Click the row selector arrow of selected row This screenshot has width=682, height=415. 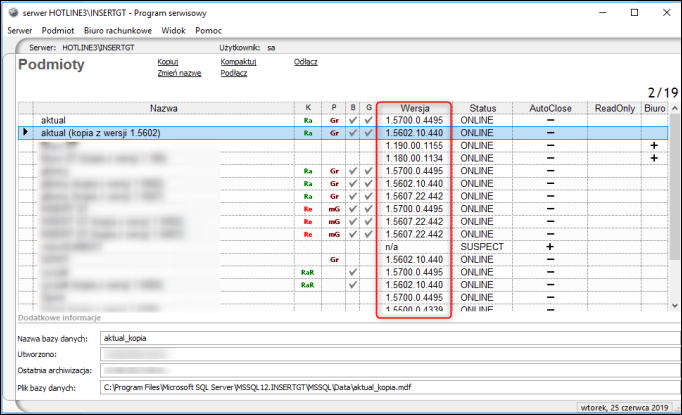click(x=25, y=132)
